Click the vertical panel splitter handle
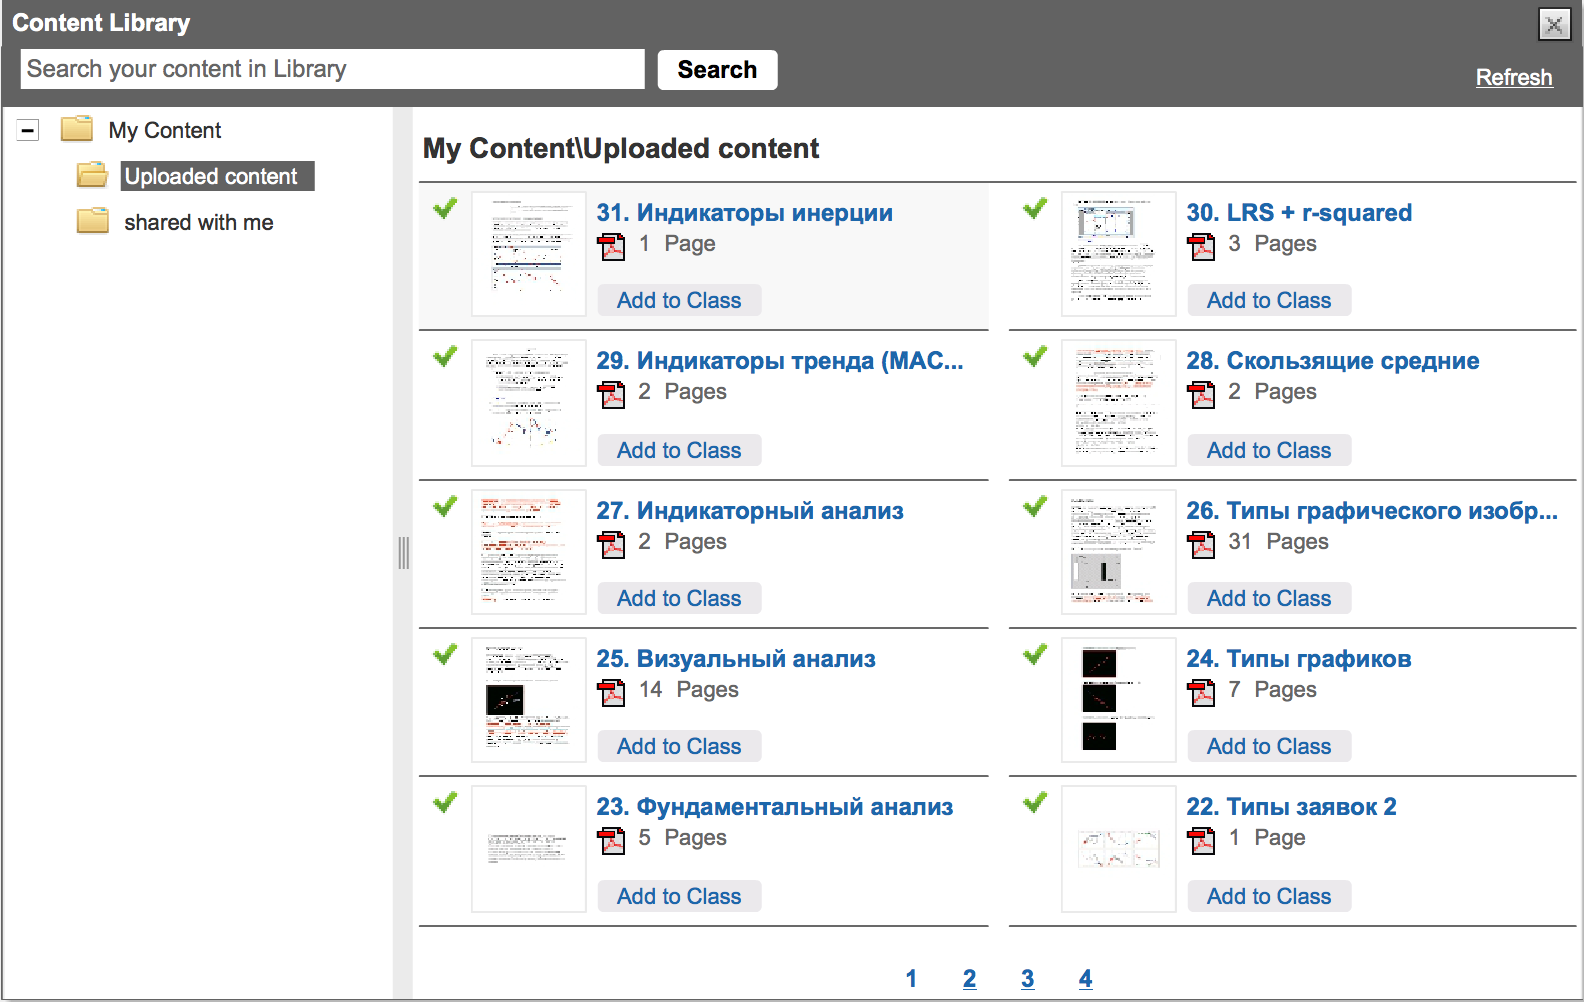Image resolution: width=1584 pixels, height=1002 pixels. point(403,553)
